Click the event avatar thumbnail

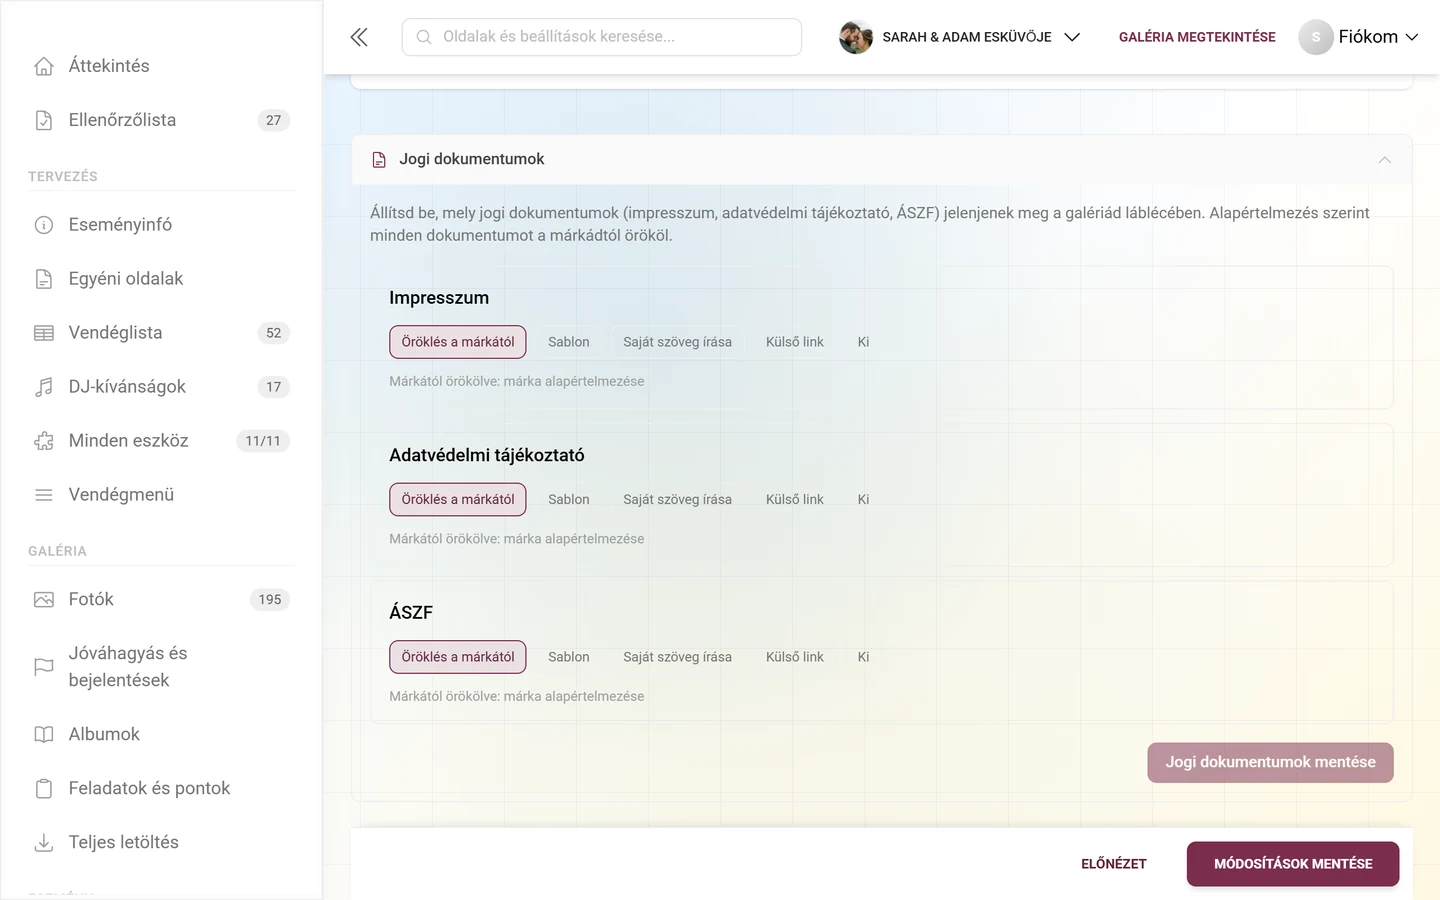point(856,37)
